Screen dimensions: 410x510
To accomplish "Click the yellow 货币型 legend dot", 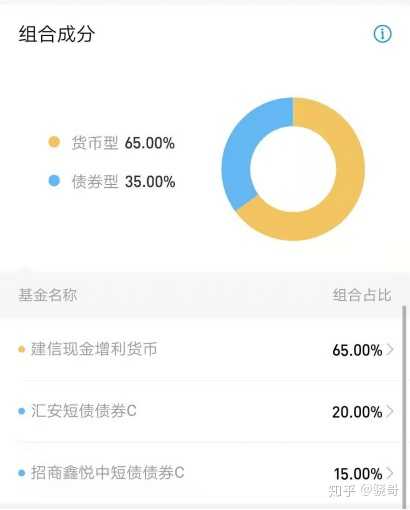I will pos(54,142).
